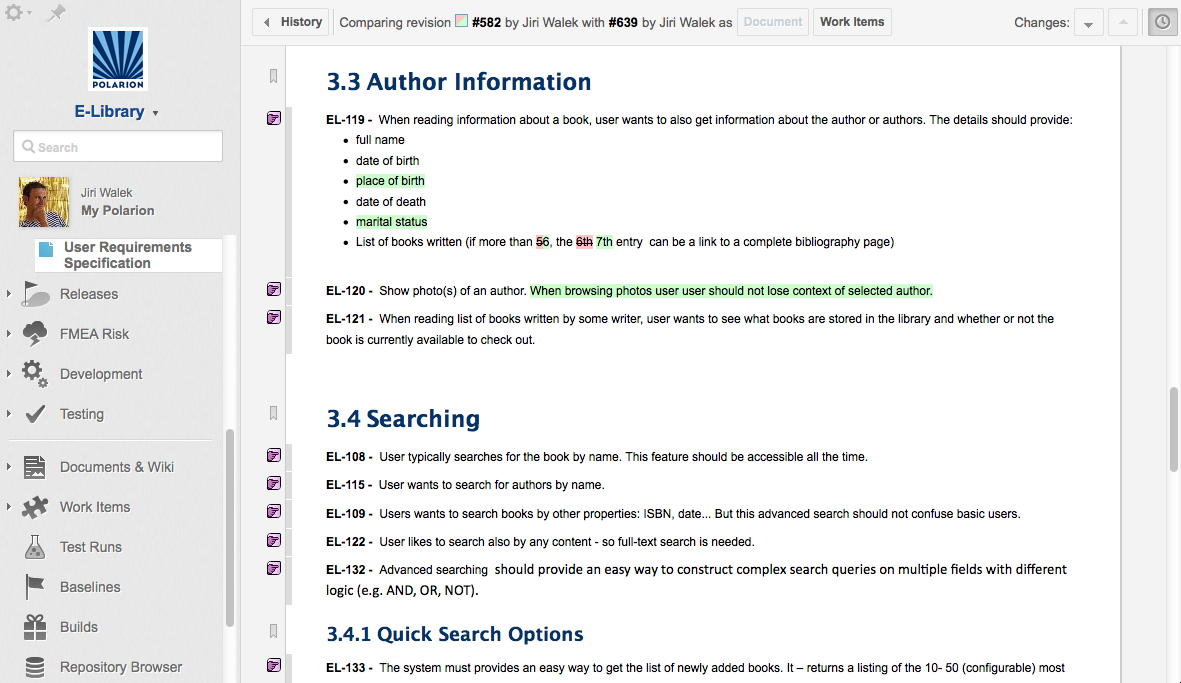Click the History button
The image size is (1181, 683).
291,21
